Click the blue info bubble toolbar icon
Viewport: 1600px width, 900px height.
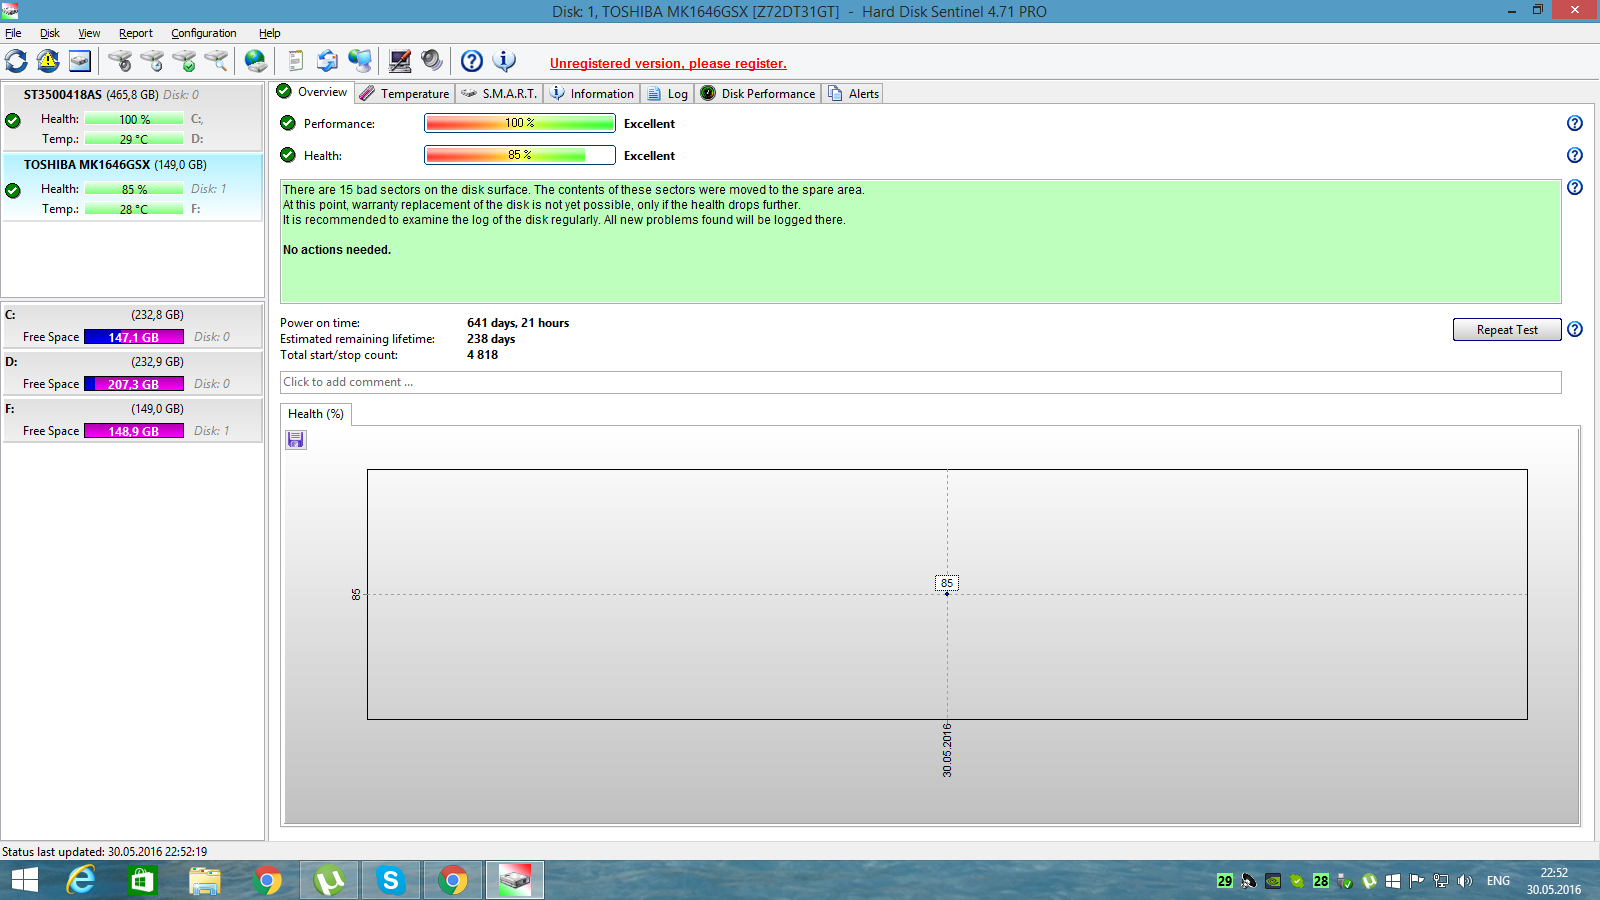[505, 61]
